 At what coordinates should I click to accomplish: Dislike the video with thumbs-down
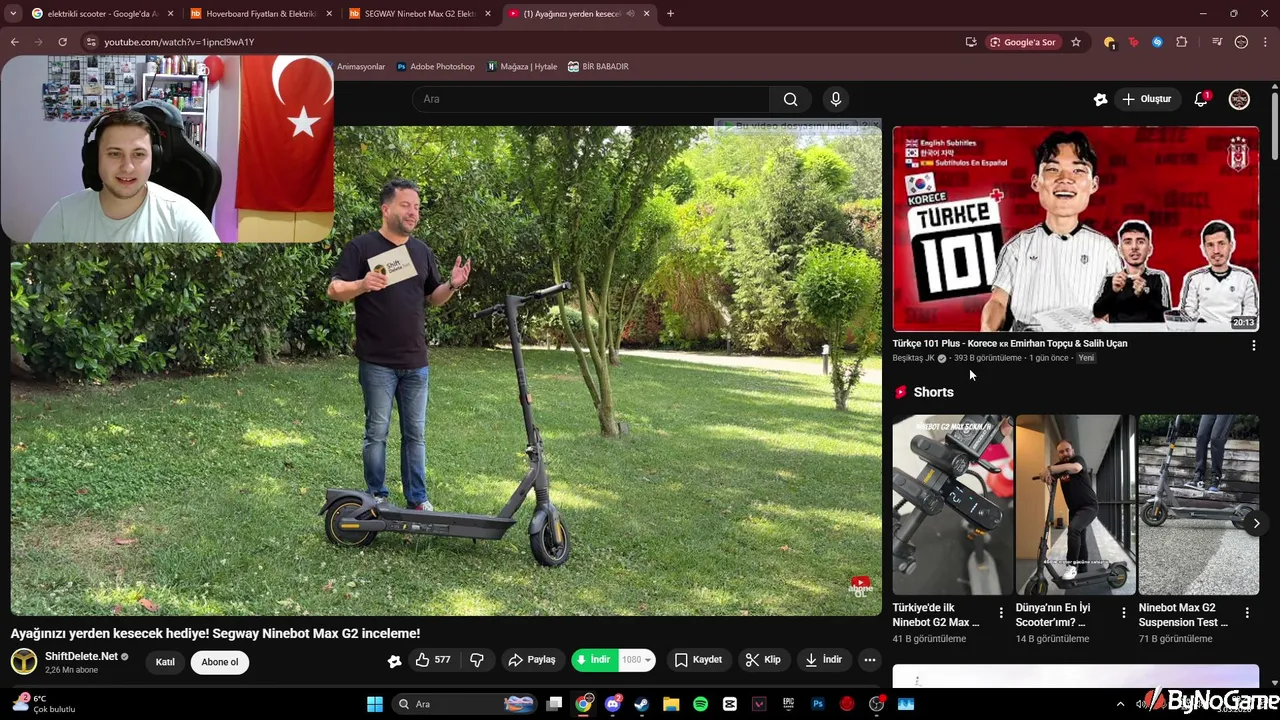pos(477,660)
